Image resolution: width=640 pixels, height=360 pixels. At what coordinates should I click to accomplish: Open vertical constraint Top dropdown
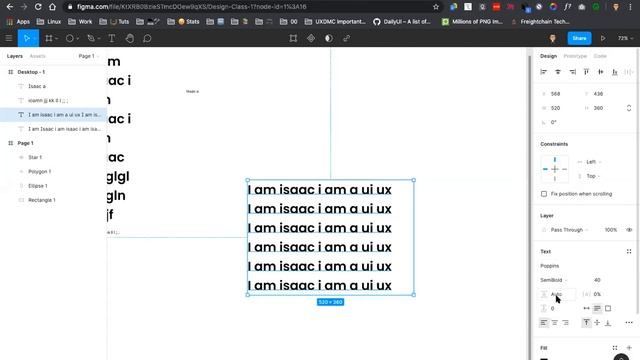(593, 176)
